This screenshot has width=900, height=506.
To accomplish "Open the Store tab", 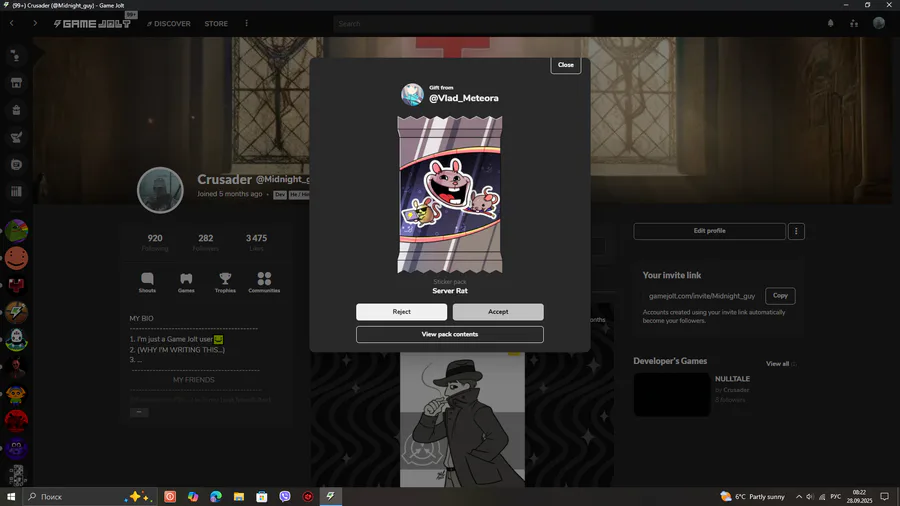I will point(216,24).
